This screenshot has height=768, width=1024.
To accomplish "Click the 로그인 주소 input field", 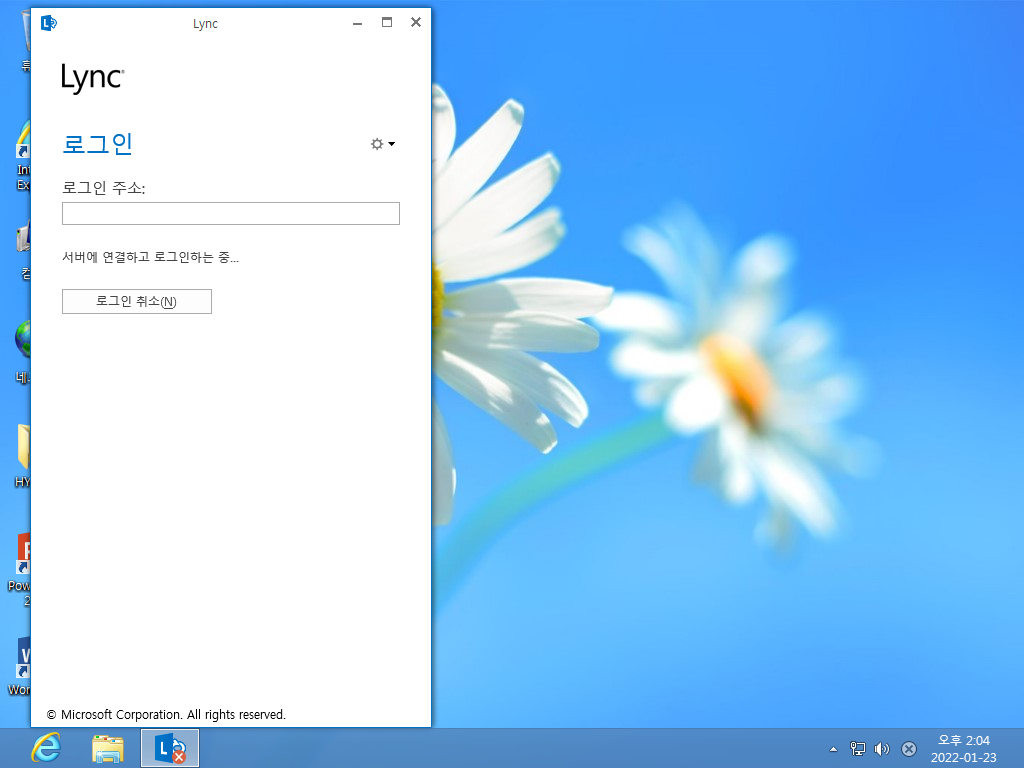I will tap(231, 214).
